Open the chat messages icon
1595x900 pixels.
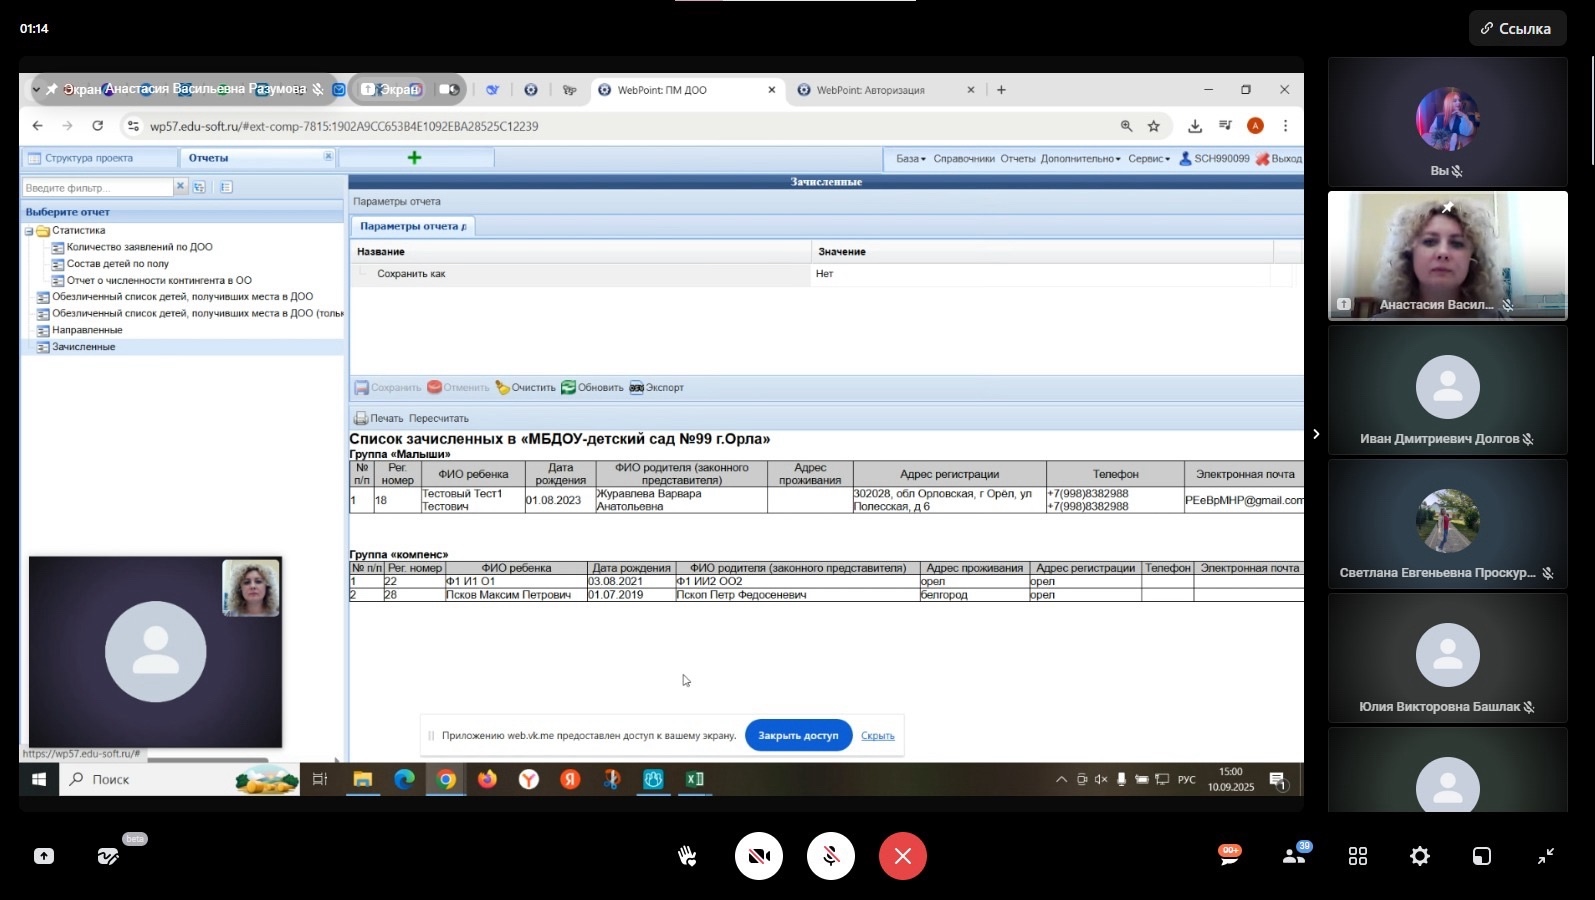pos(1229,855)
